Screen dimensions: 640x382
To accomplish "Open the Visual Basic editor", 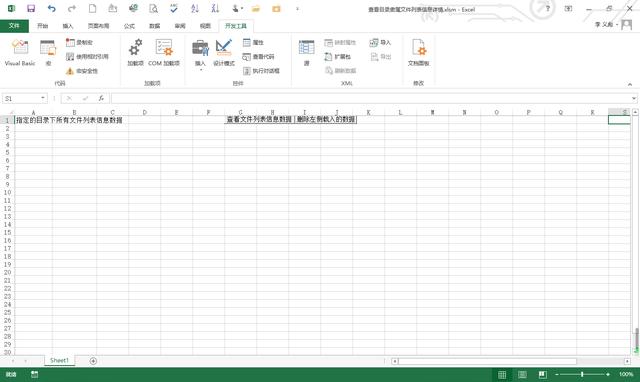I will coord(20,52).
